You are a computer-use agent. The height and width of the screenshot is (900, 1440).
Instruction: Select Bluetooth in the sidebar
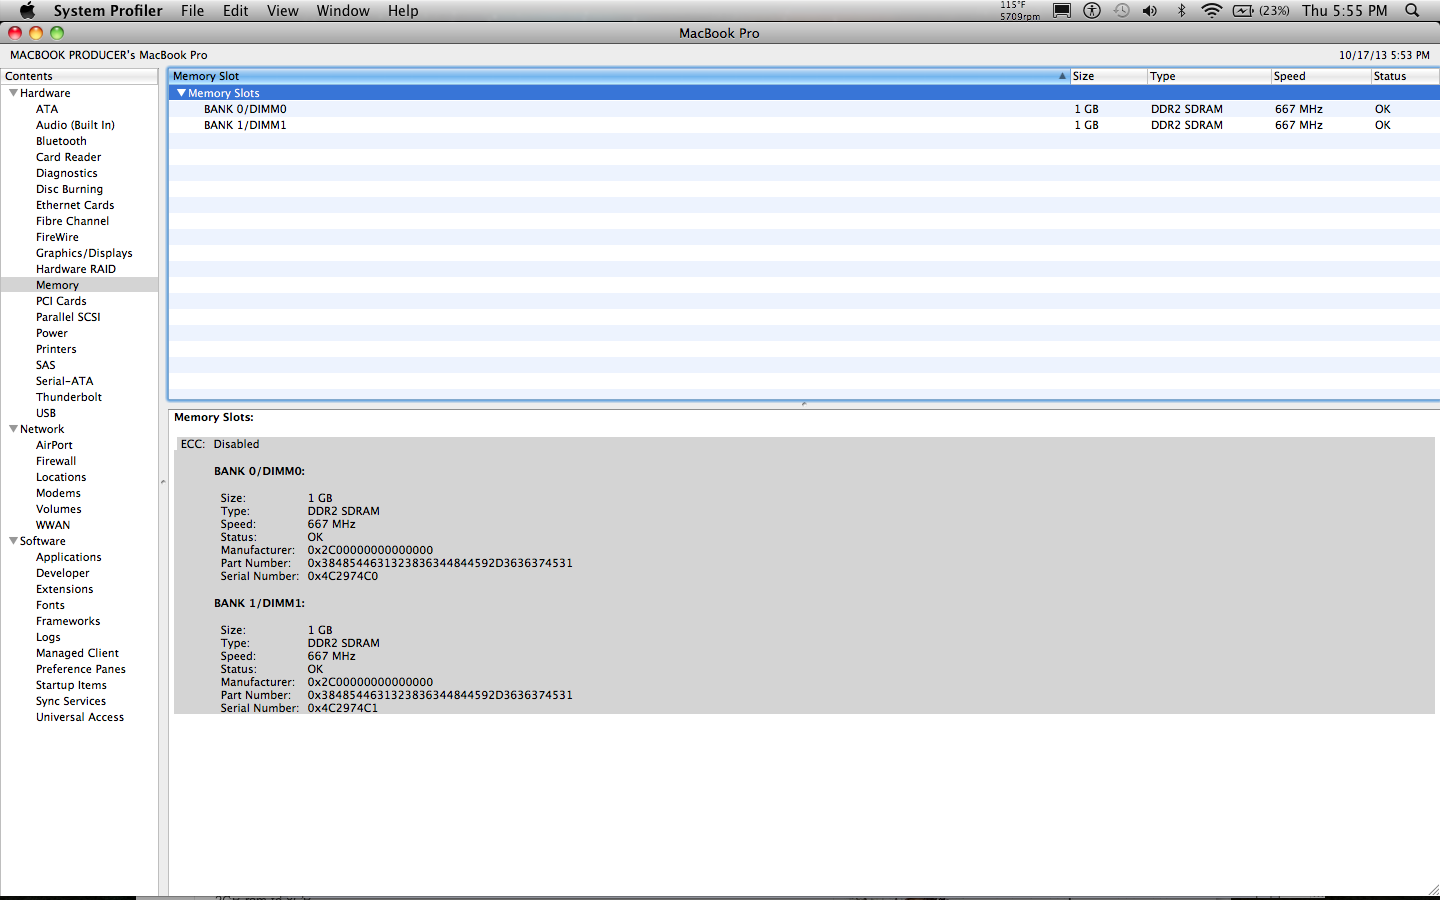pos(61,141)
